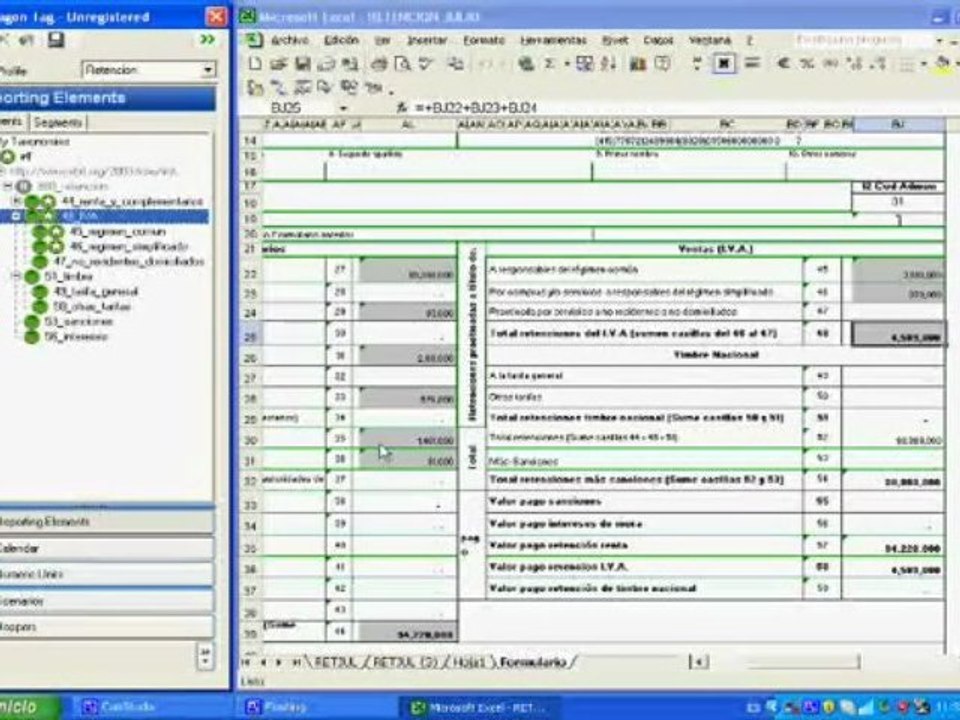The height and width of the screenshot is (720, 960).
Task: Click the first icon in Excel's second toolbar row
Action: [x=255, y=88]
